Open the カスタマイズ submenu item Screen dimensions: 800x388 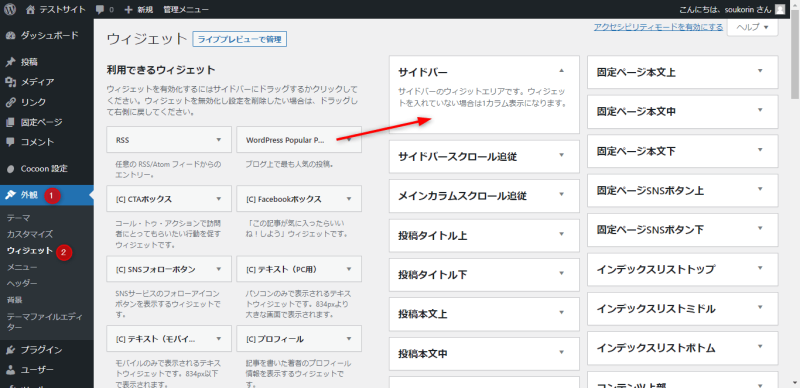(x=30, y=234)
